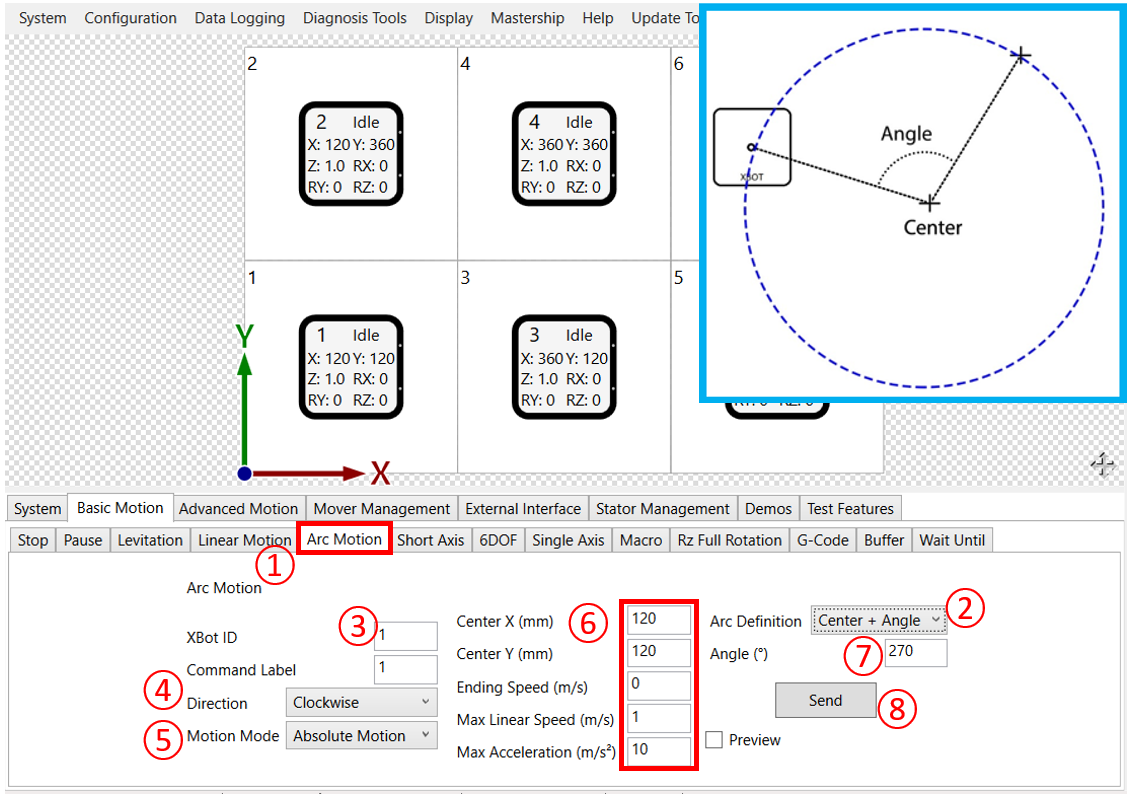Focus the Max Acceleration input field
Image resolution: width=1129 pixels, height=796 pixels.
click(659, 751)
